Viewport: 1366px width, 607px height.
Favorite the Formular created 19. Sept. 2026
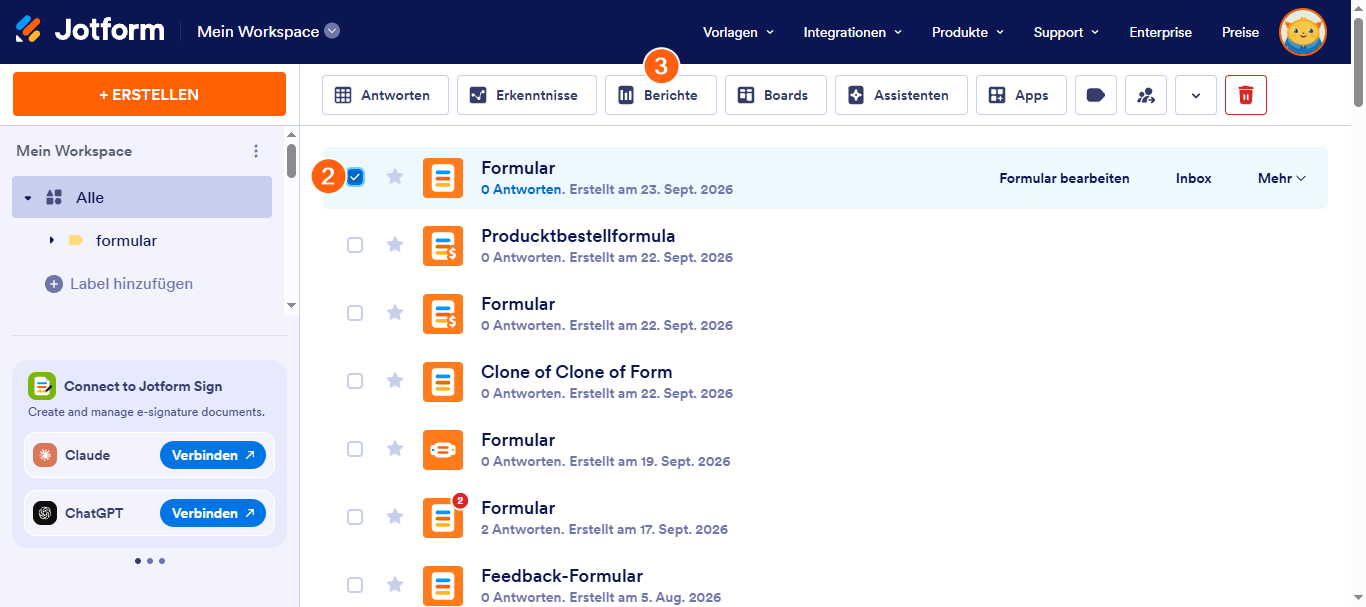(x=395, y=449)
